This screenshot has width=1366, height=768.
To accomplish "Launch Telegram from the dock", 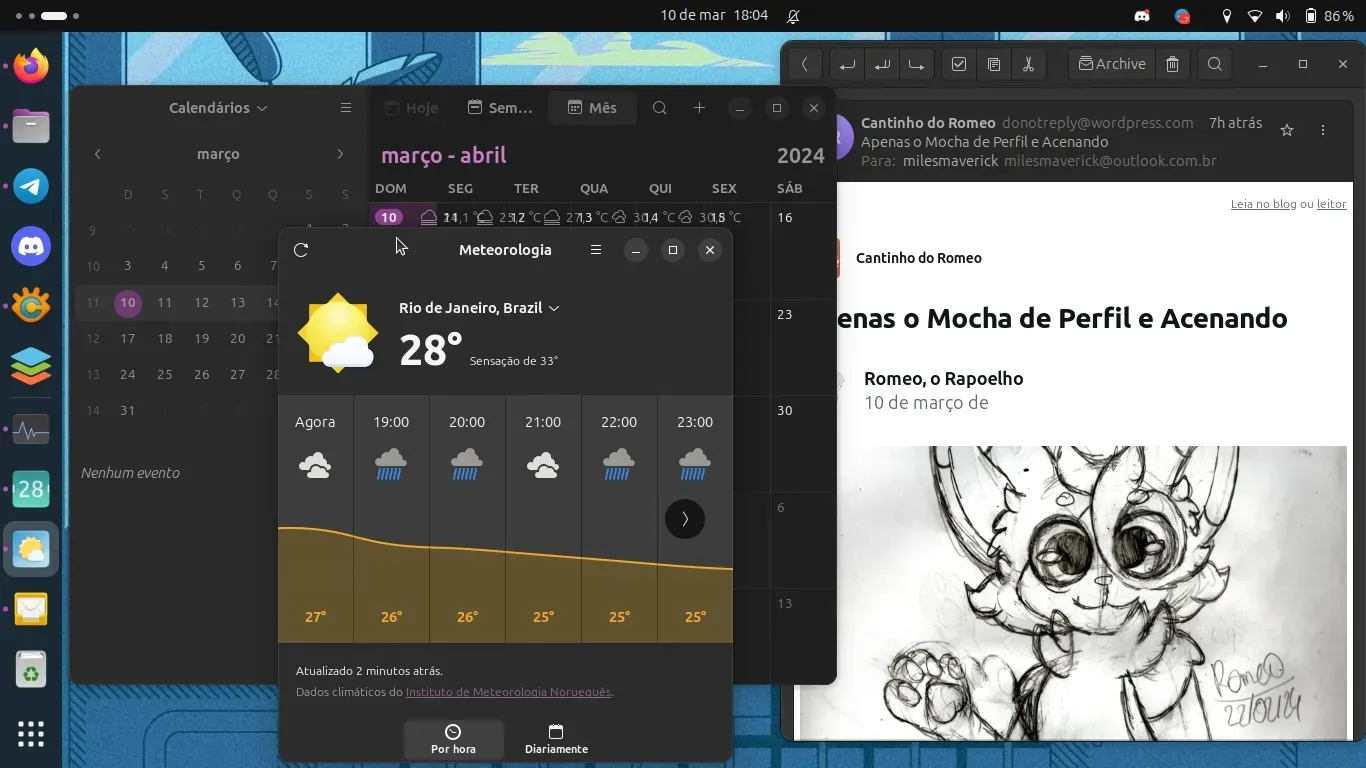I will pyautogui.click(x=31, y=186).
